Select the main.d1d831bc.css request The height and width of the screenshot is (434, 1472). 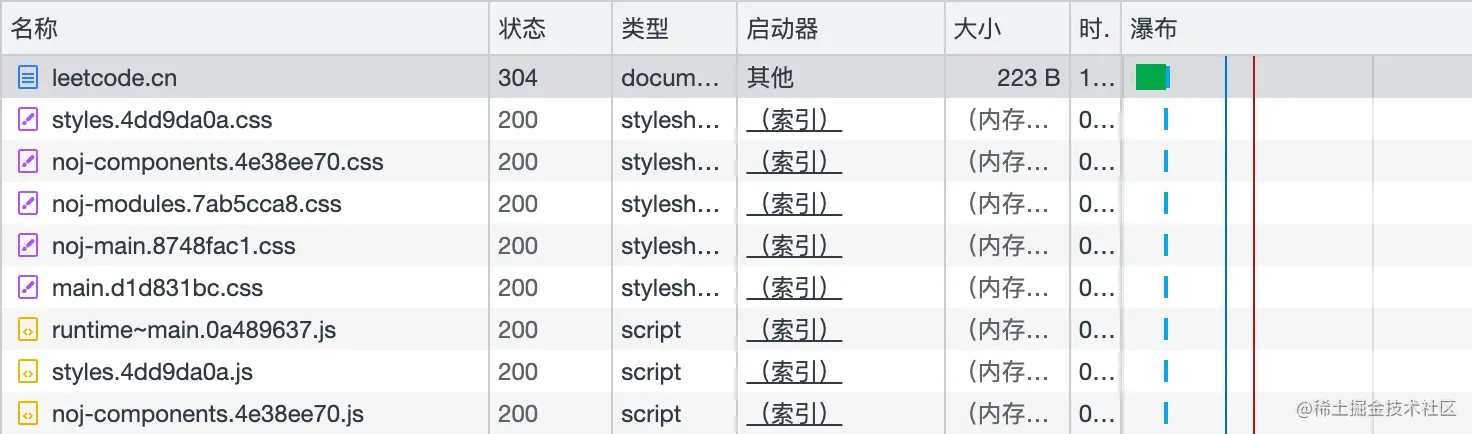736,287
